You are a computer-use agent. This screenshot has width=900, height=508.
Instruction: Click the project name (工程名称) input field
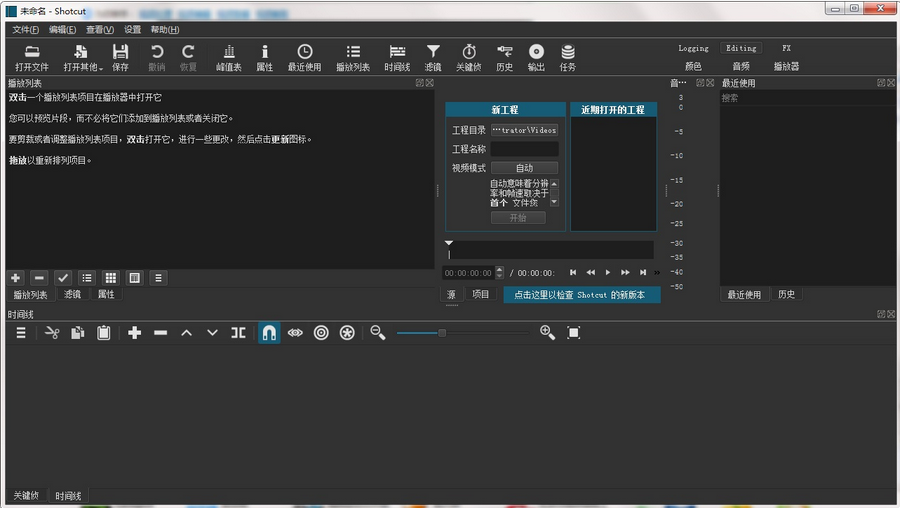coord(524,149)
